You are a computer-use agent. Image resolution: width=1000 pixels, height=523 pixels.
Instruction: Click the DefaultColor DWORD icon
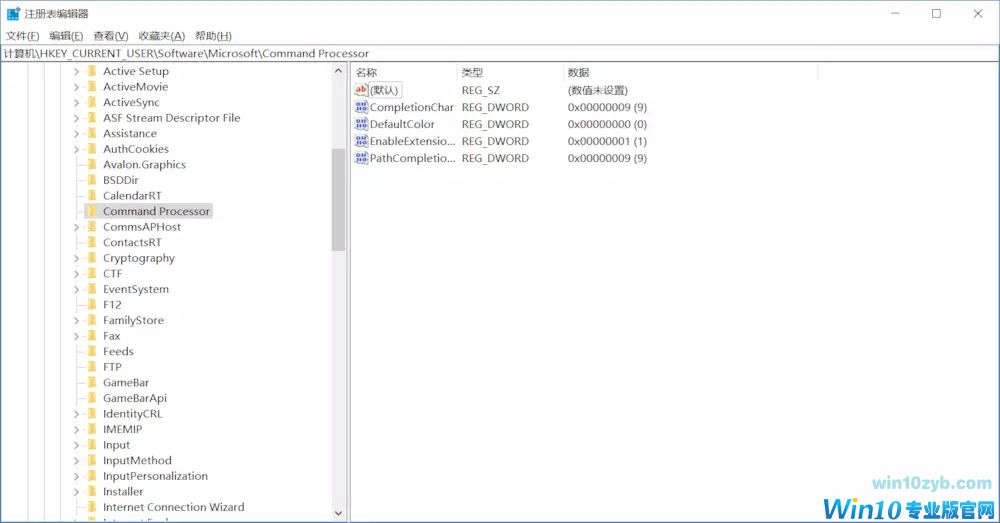point(361,124)
